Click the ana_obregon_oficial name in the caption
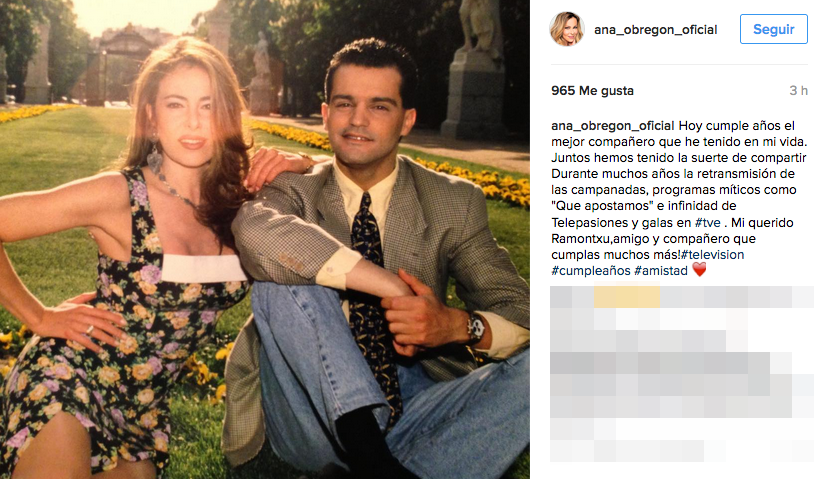The height and width of the screenshot is (479, 827). [612, 126]
